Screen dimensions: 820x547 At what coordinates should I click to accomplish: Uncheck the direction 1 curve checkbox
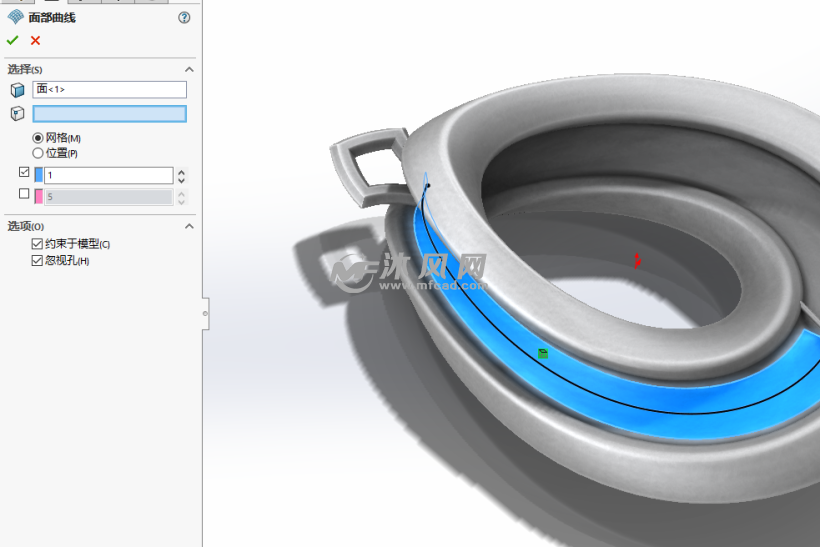click(x=24, y=172)
